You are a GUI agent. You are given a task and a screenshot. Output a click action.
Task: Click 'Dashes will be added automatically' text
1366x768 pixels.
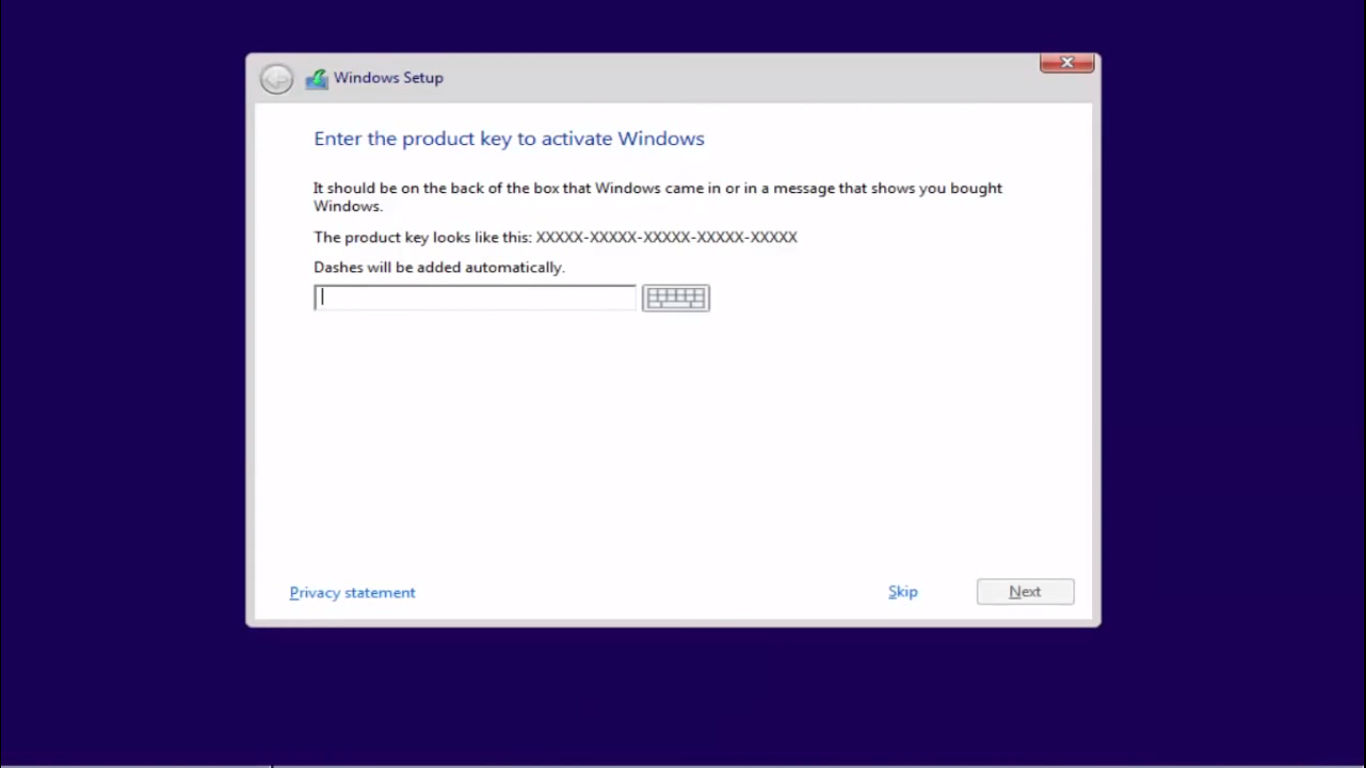pos(439,268)
